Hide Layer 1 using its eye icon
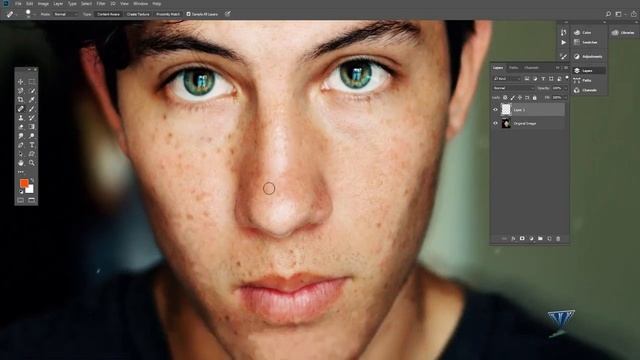Screen dimensions: 640x360 (496, 110)
